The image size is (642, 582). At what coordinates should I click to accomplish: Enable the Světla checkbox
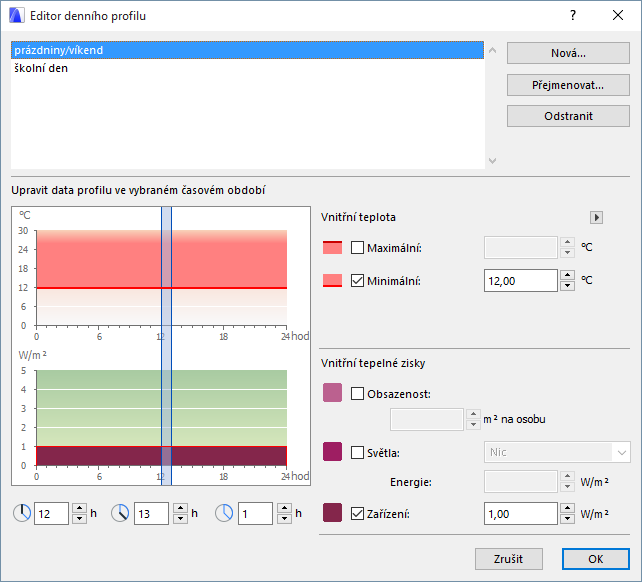point(357,453)
